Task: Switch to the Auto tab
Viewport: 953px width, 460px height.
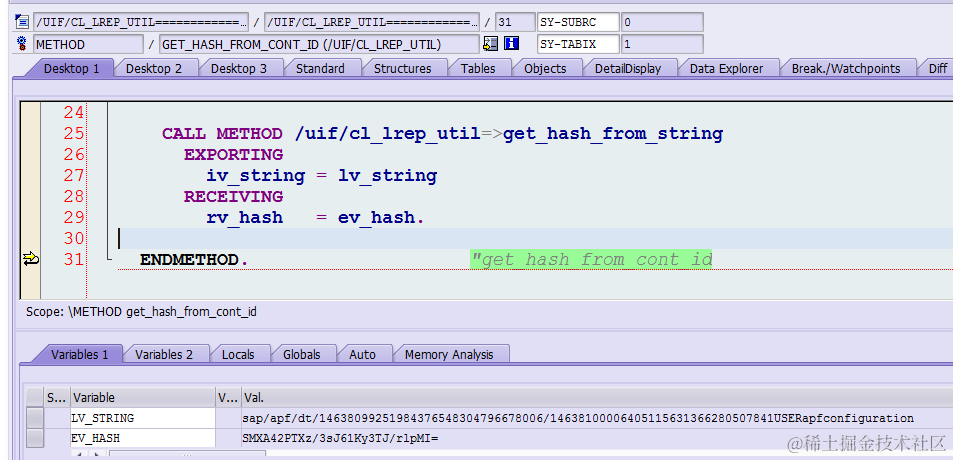Action: (362, 354)
